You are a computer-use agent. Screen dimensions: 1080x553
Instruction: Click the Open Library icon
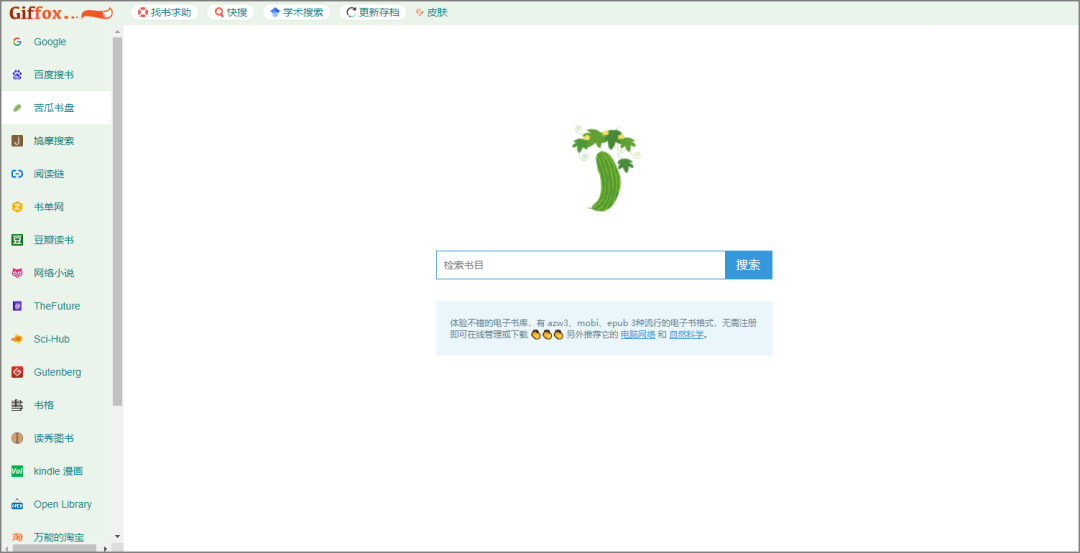point(17,504)
